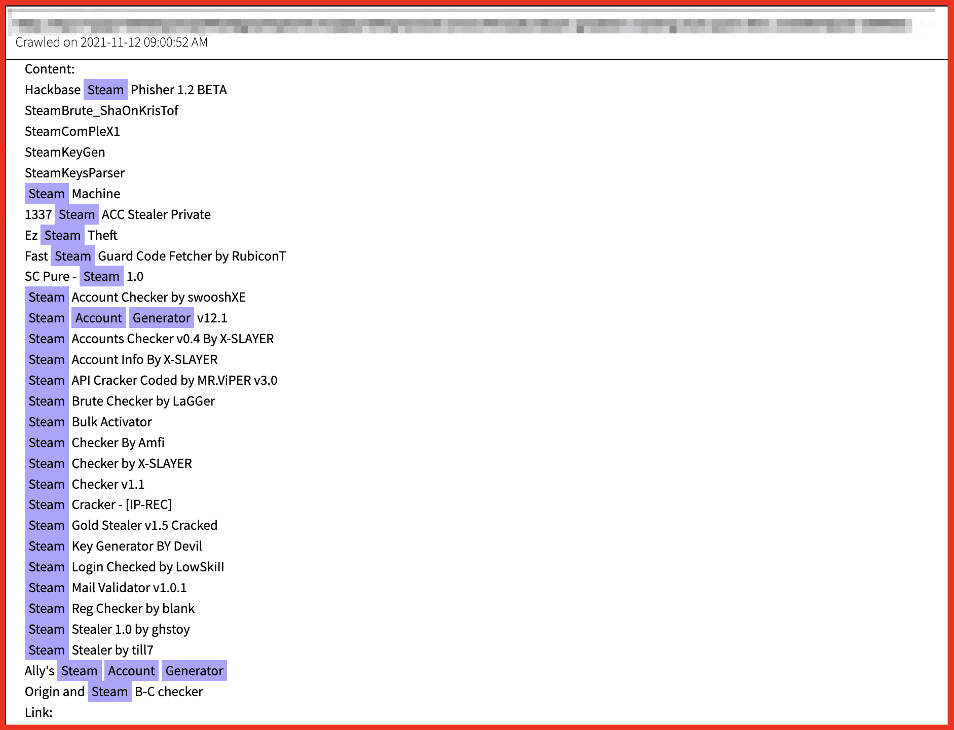Click 'SteamBrute_ShaOnKrisTof' entry
This screenshot has width=954, height=730.
(x=102, y=110)
